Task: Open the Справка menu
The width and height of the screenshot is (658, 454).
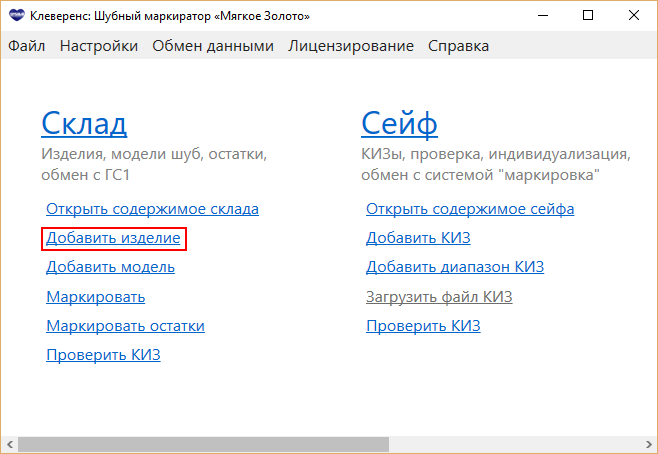Action: pyautogui.click(x=458, y=46)
